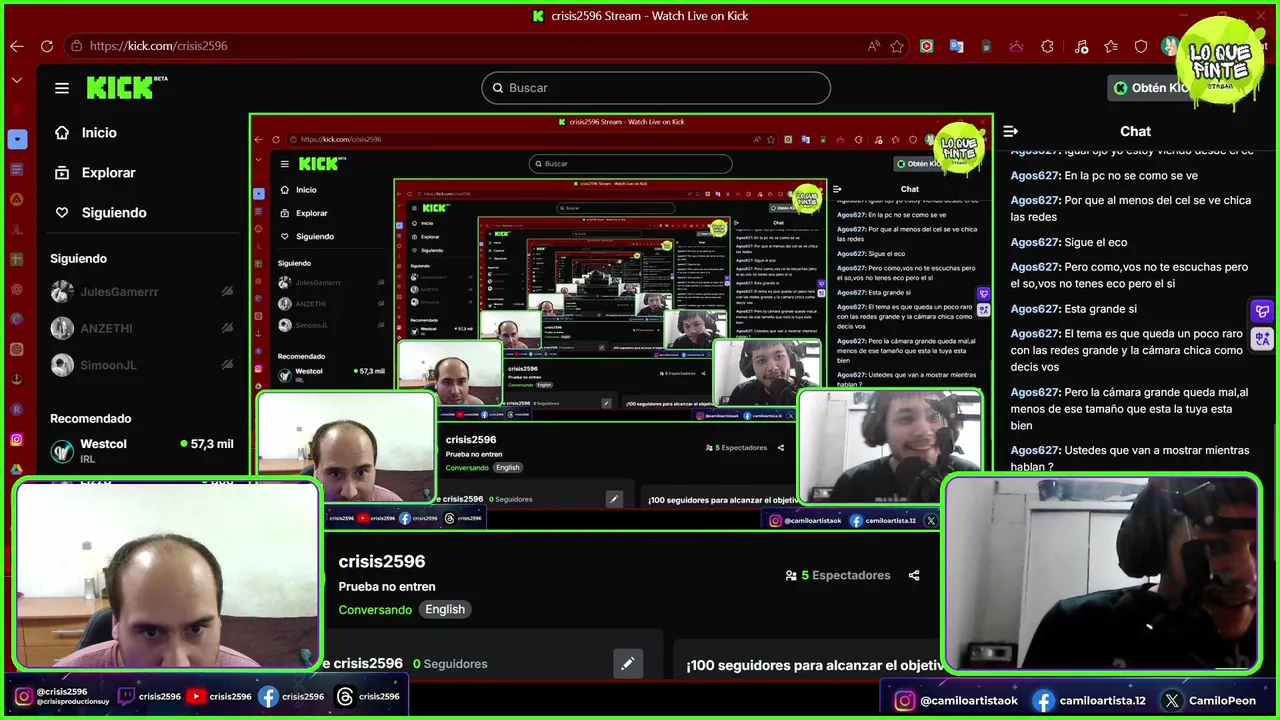This screenshot has width=1280, height=720.
Task: Click the '100 seguidores' goal text
Action: 812,665
